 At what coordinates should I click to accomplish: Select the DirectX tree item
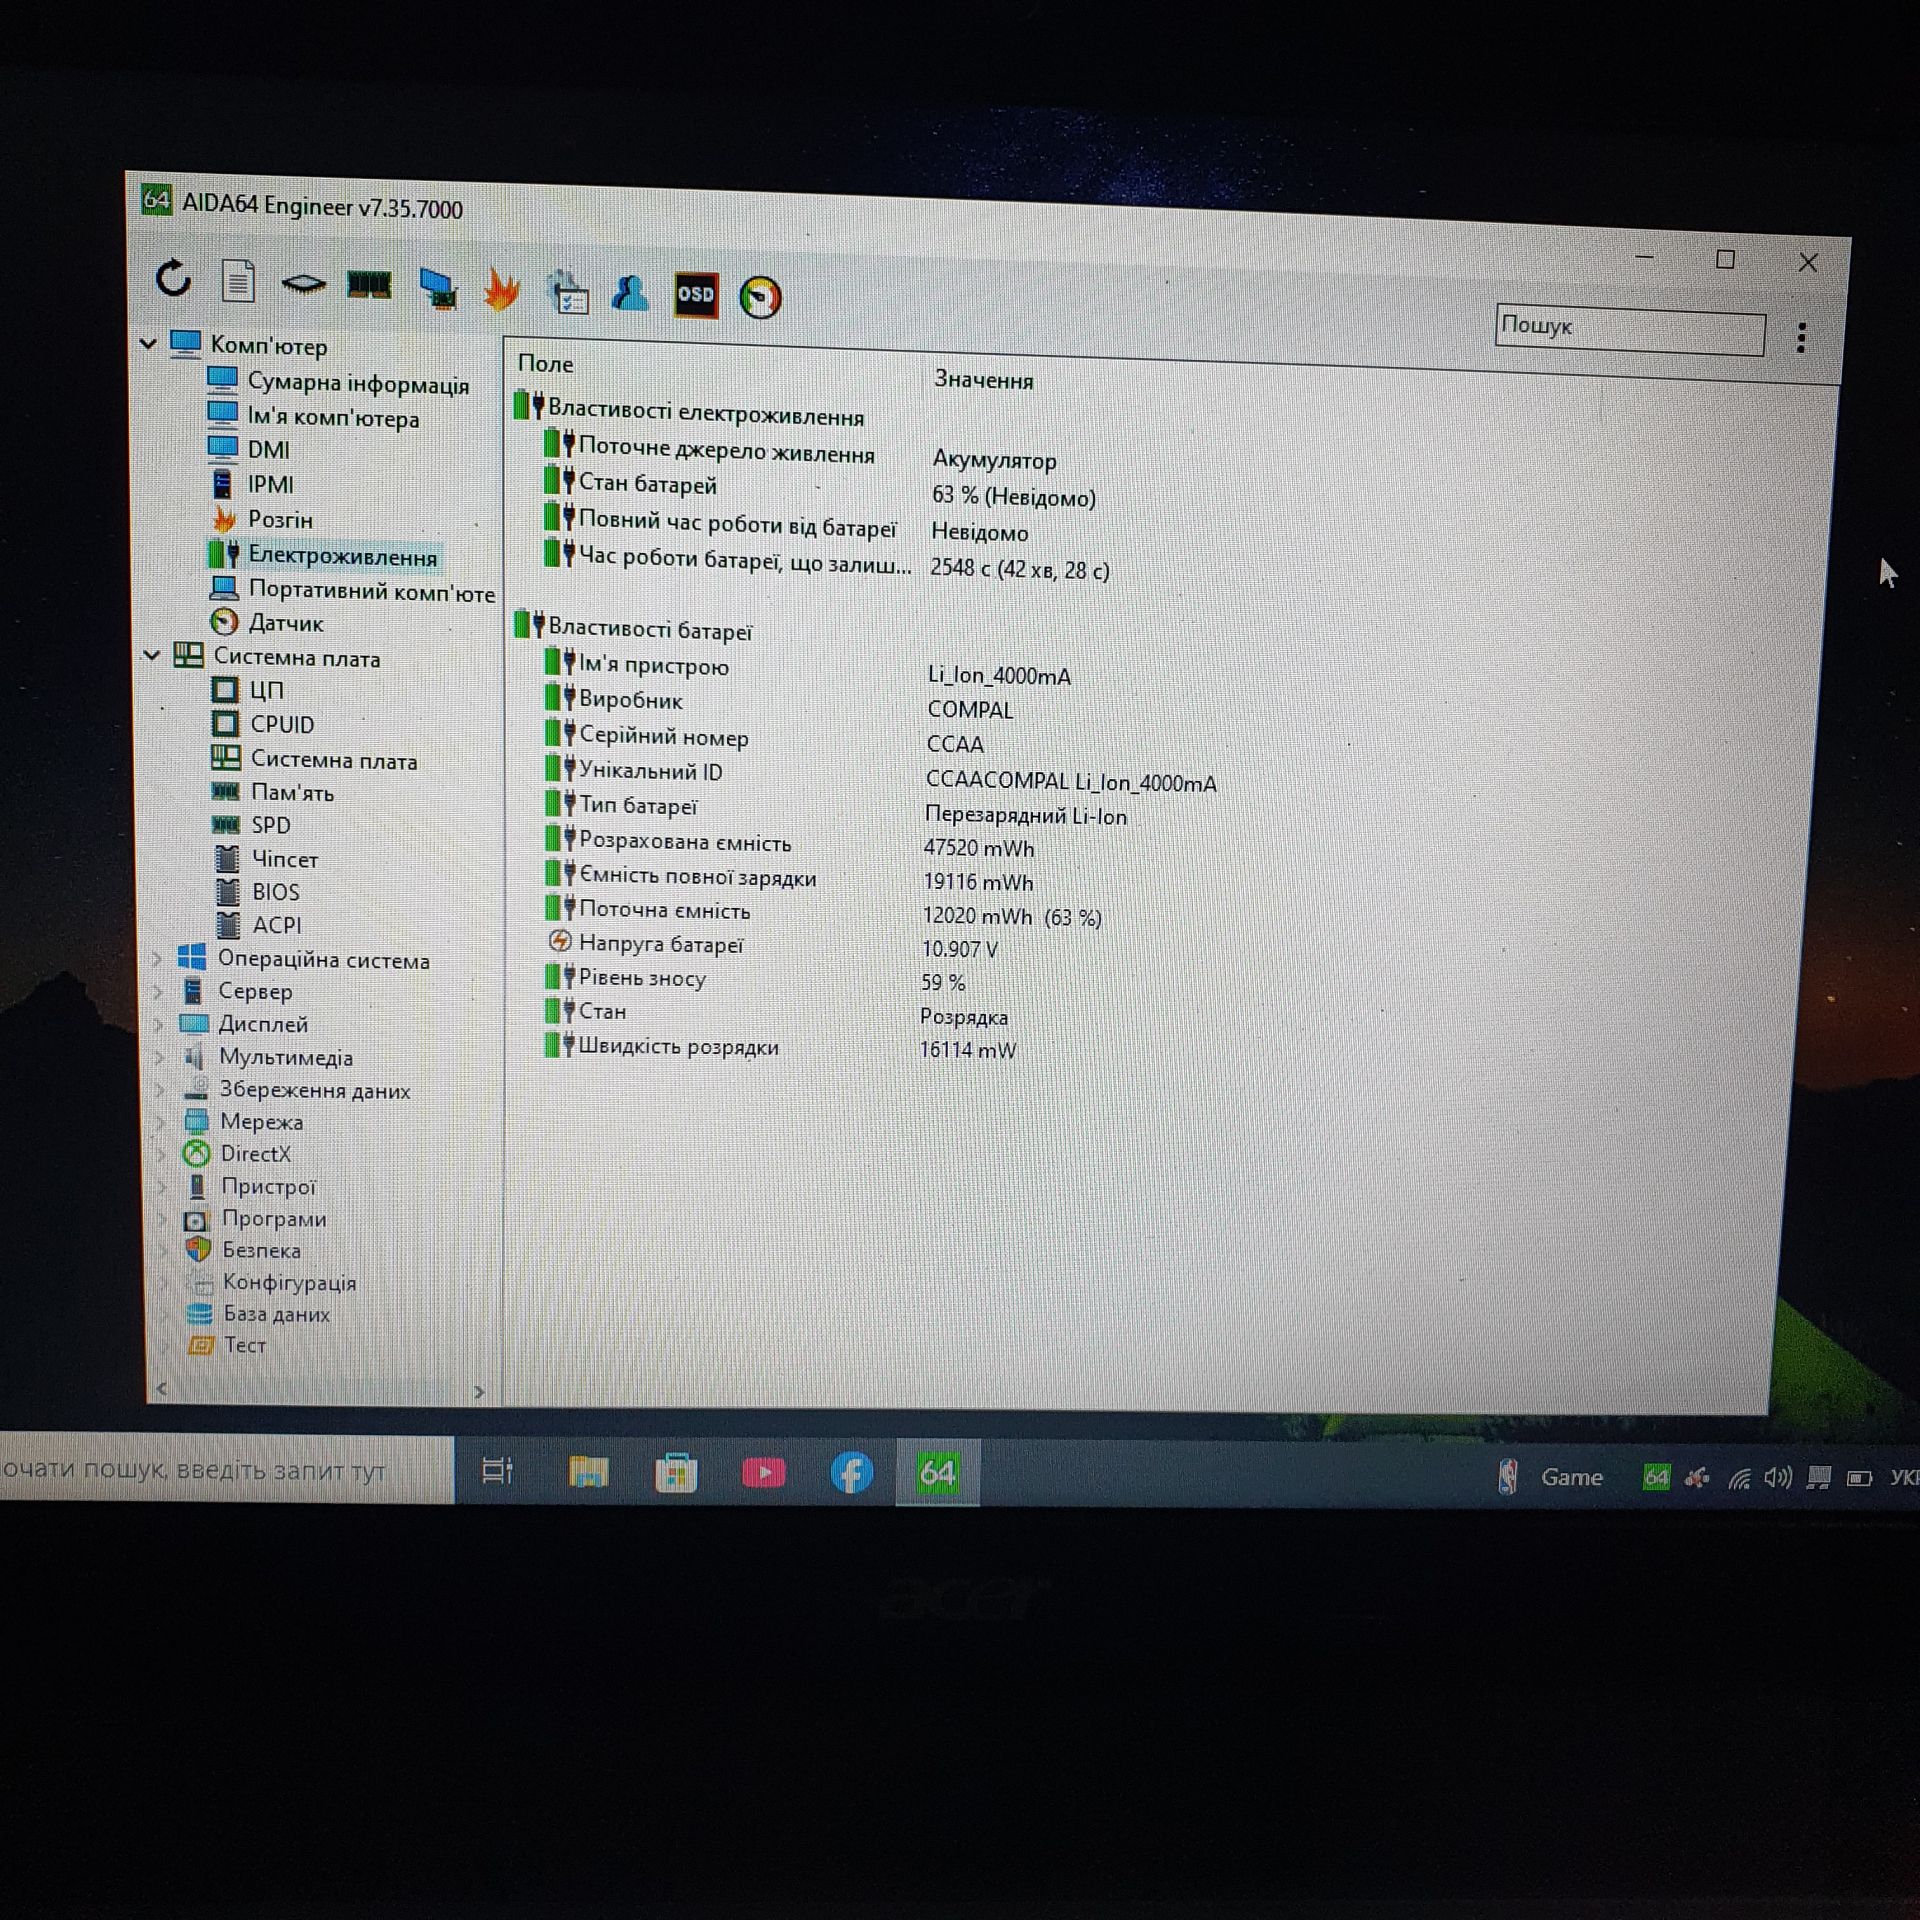pyautogui.click(x=255, y=1153)
